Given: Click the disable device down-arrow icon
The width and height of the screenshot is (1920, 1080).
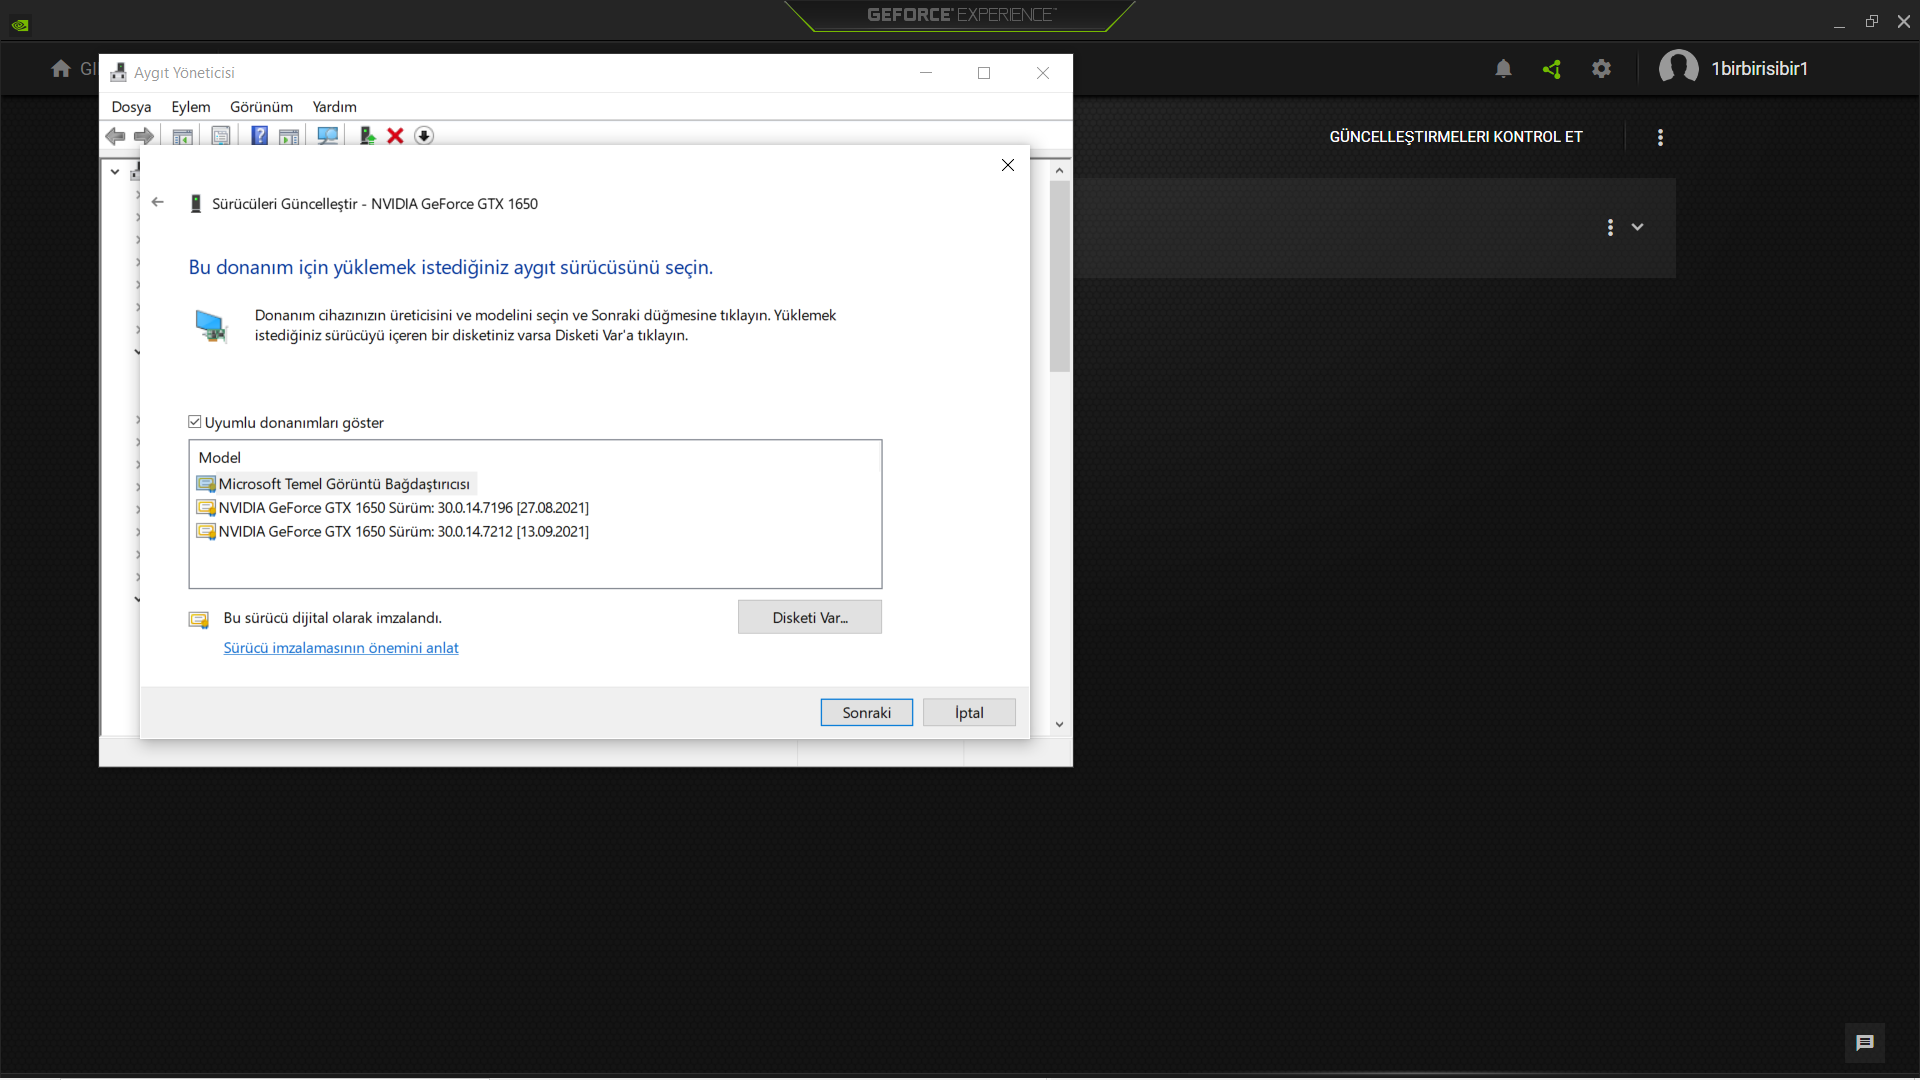Looking at the screenshot, I should click(x=424, y=136).
